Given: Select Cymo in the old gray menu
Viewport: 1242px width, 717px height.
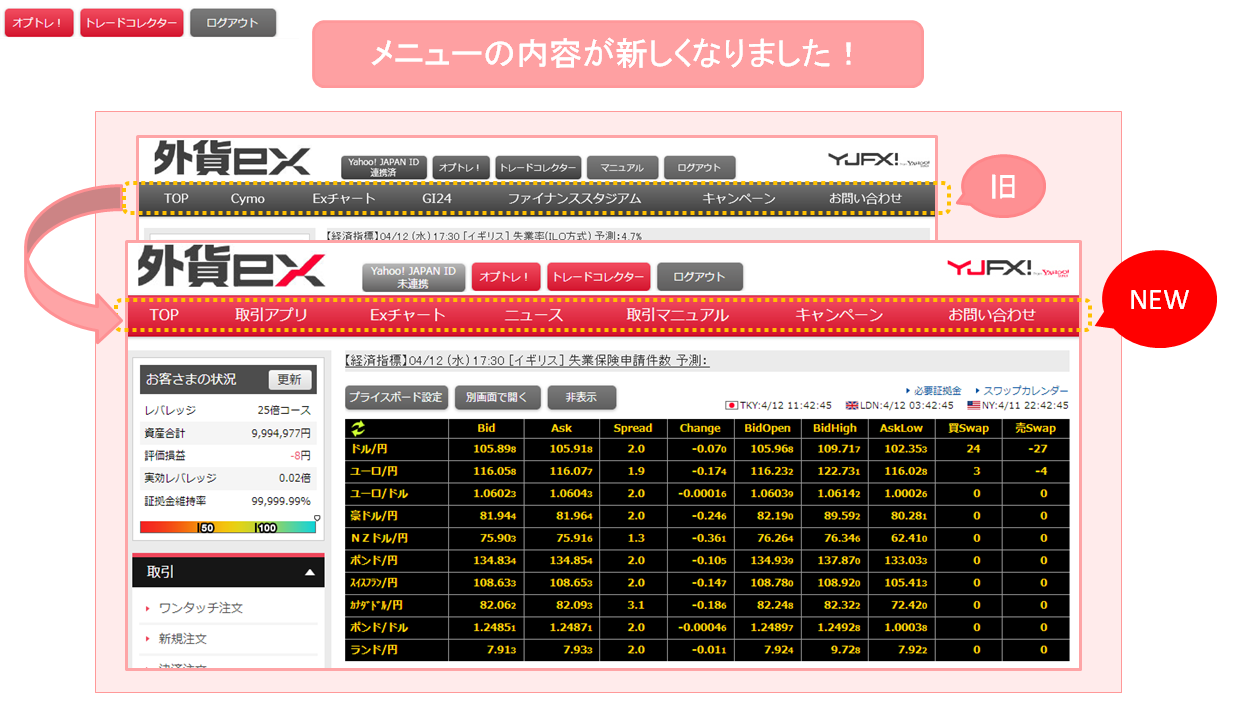Looking at the screenshot, I should click(247, 198).
